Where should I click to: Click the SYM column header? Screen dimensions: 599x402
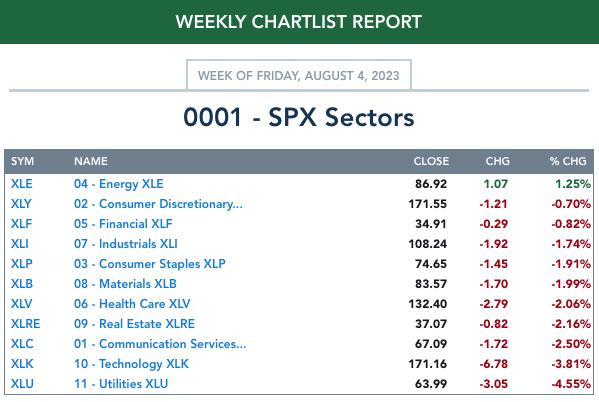(22, 161)
